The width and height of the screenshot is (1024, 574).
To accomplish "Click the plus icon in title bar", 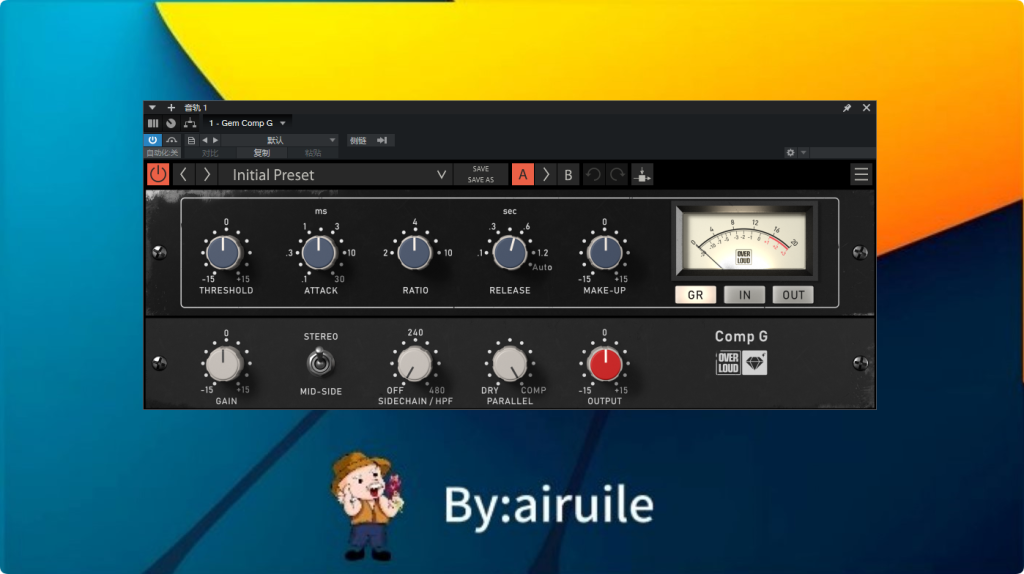I will (x=171, y=108).
